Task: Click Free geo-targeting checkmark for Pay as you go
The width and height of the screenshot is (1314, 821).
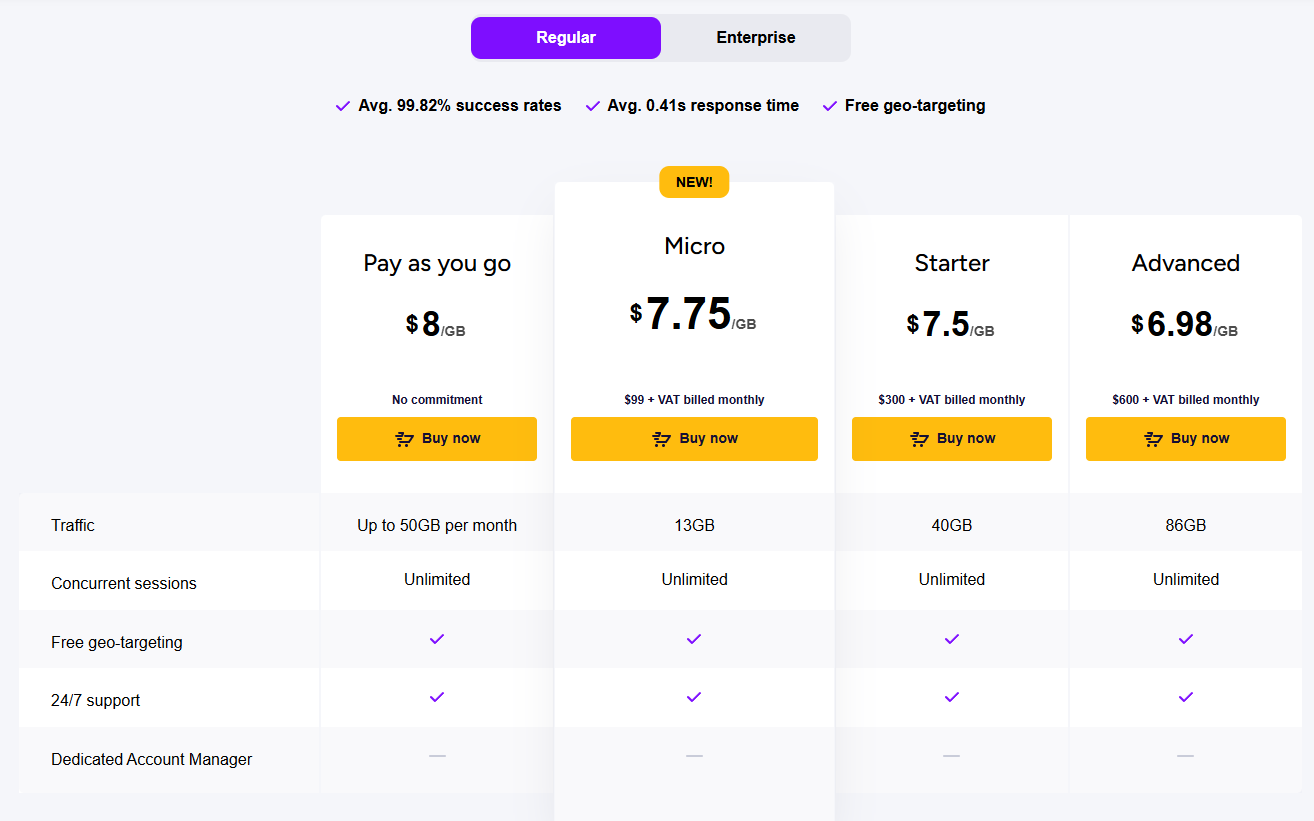Action: pyautogui.click(x=437, y=639)
